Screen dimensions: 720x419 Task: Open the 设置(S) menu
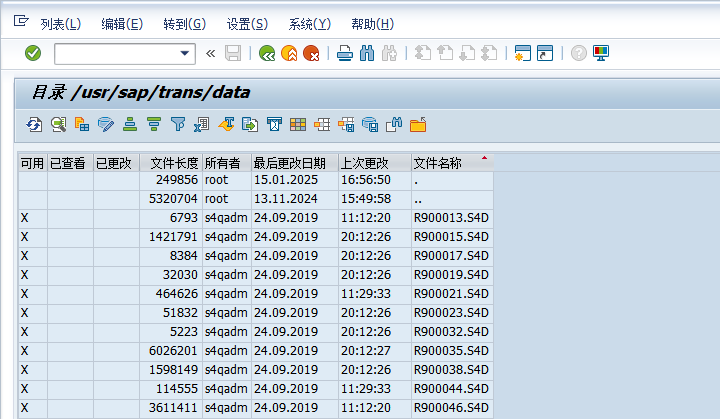(247, 24)
